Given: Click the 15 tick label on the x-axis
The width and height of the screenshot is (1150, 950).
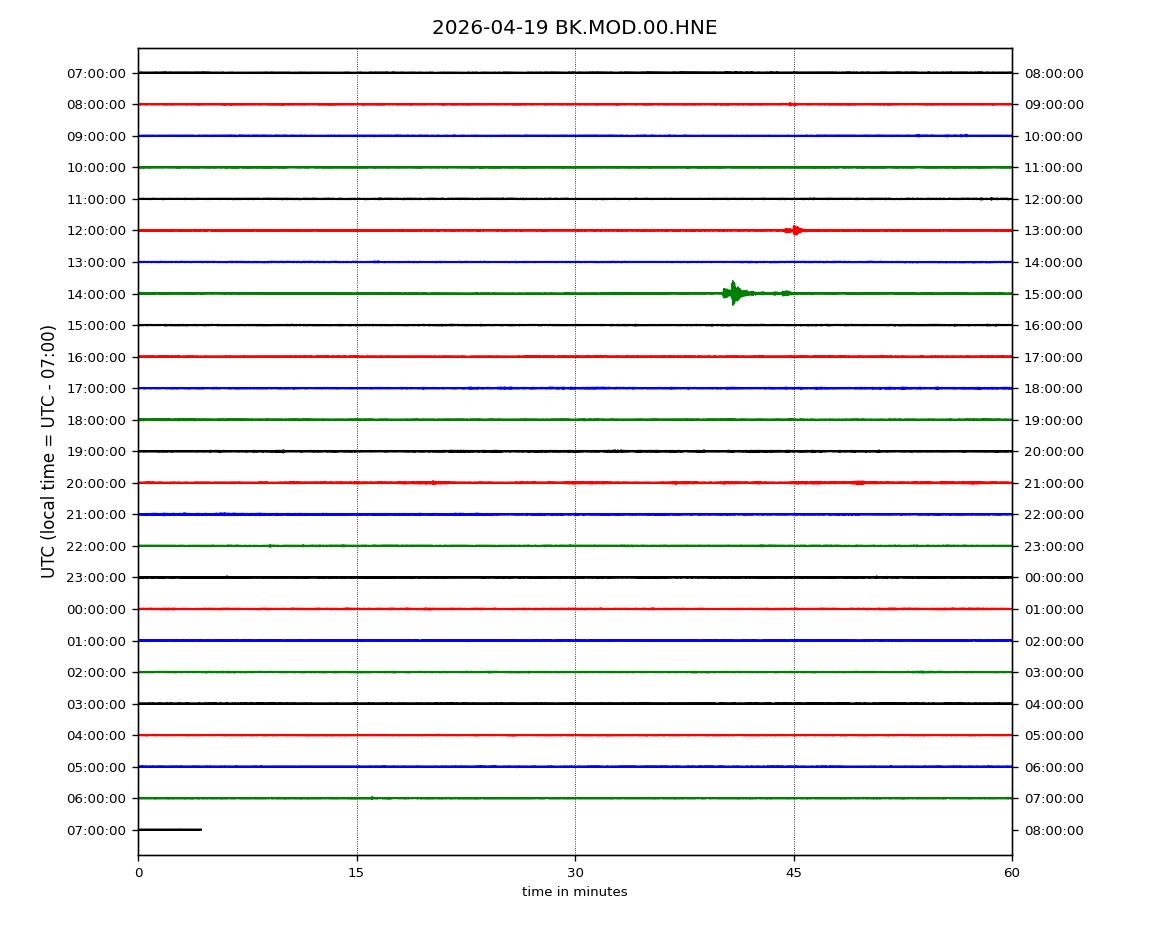Looking at the screenshot, I should 356,873.
